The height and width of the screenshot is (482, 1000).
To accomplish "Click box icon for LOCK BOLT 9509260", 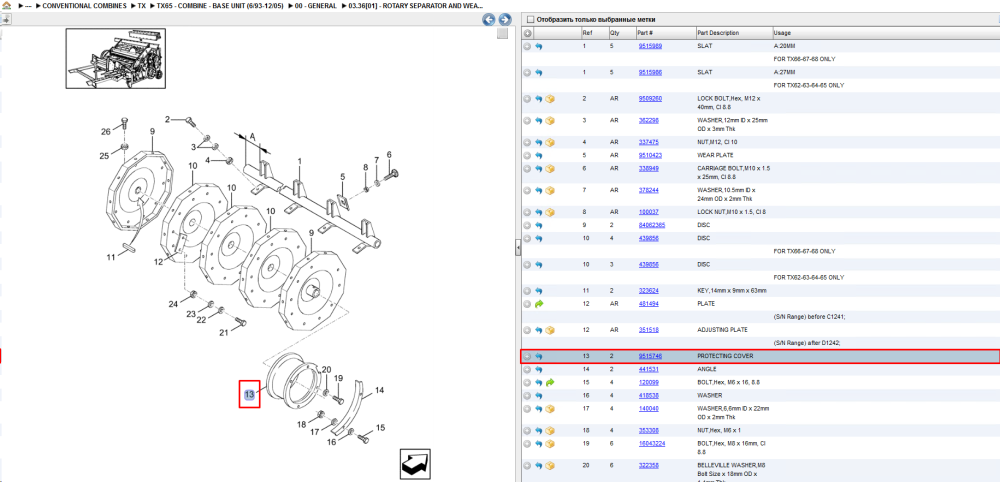I will 550,99.
